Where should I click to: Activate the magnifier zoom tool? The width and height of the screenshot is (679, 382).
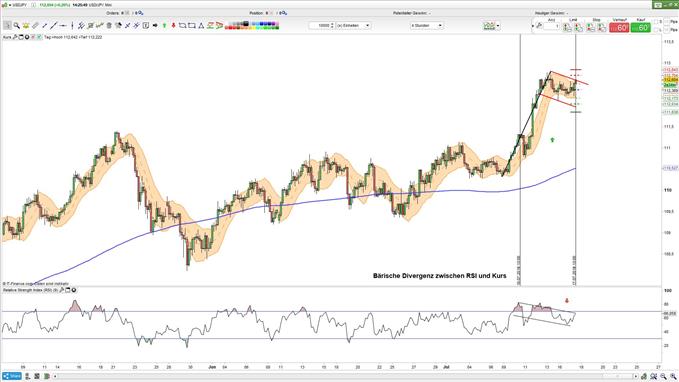click(x=16, y=26)
